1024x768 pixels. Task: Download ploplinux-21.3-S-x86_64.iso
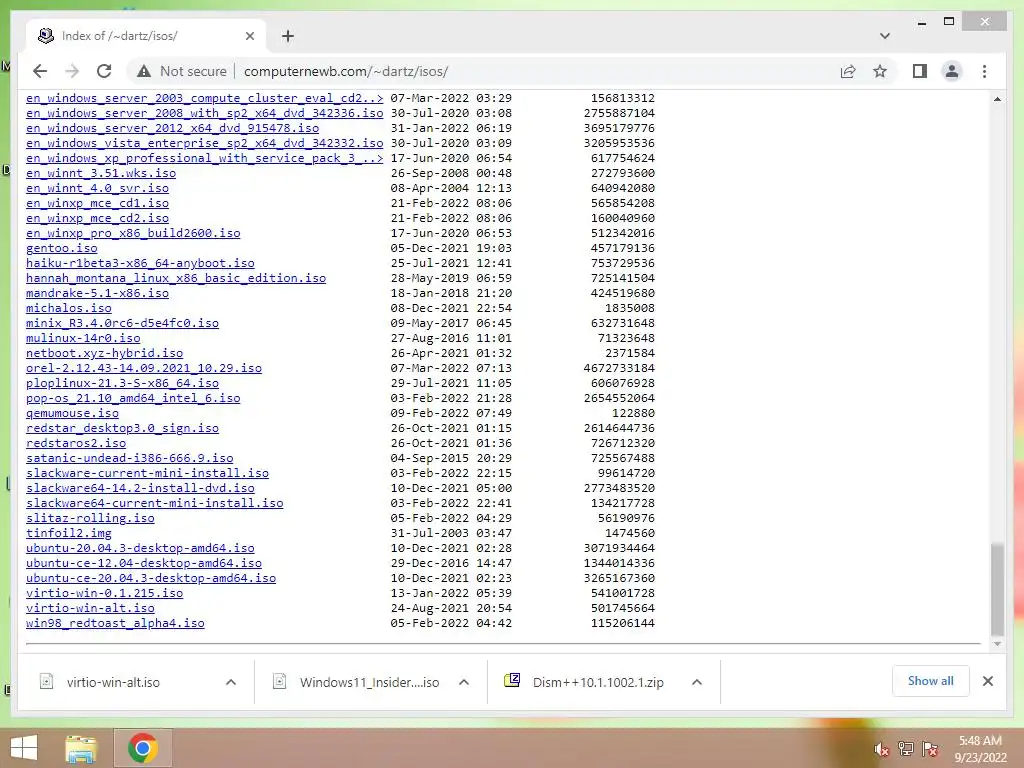(x=122, y=383)
